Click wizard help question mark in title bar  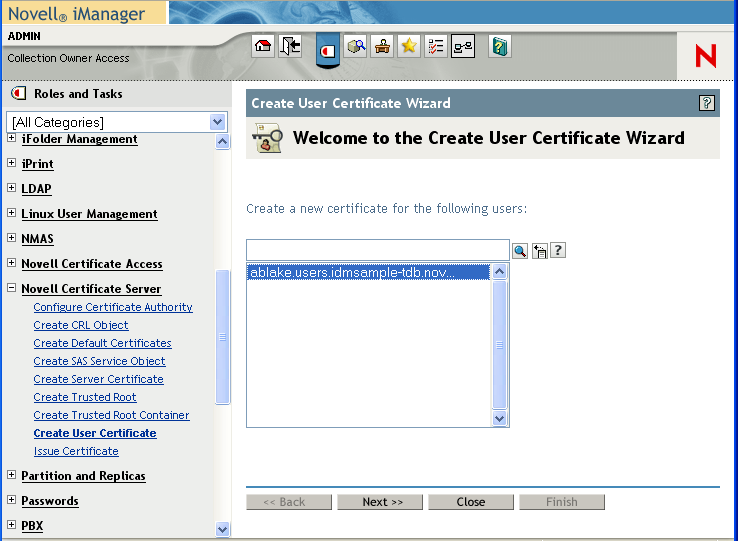(x=707, y=103)
